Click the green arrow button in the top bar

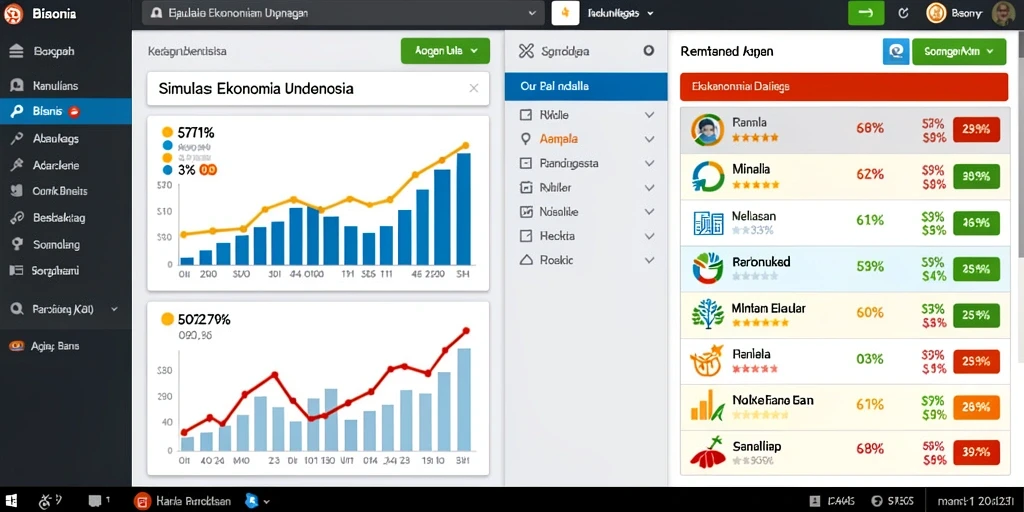click(866, 12)
